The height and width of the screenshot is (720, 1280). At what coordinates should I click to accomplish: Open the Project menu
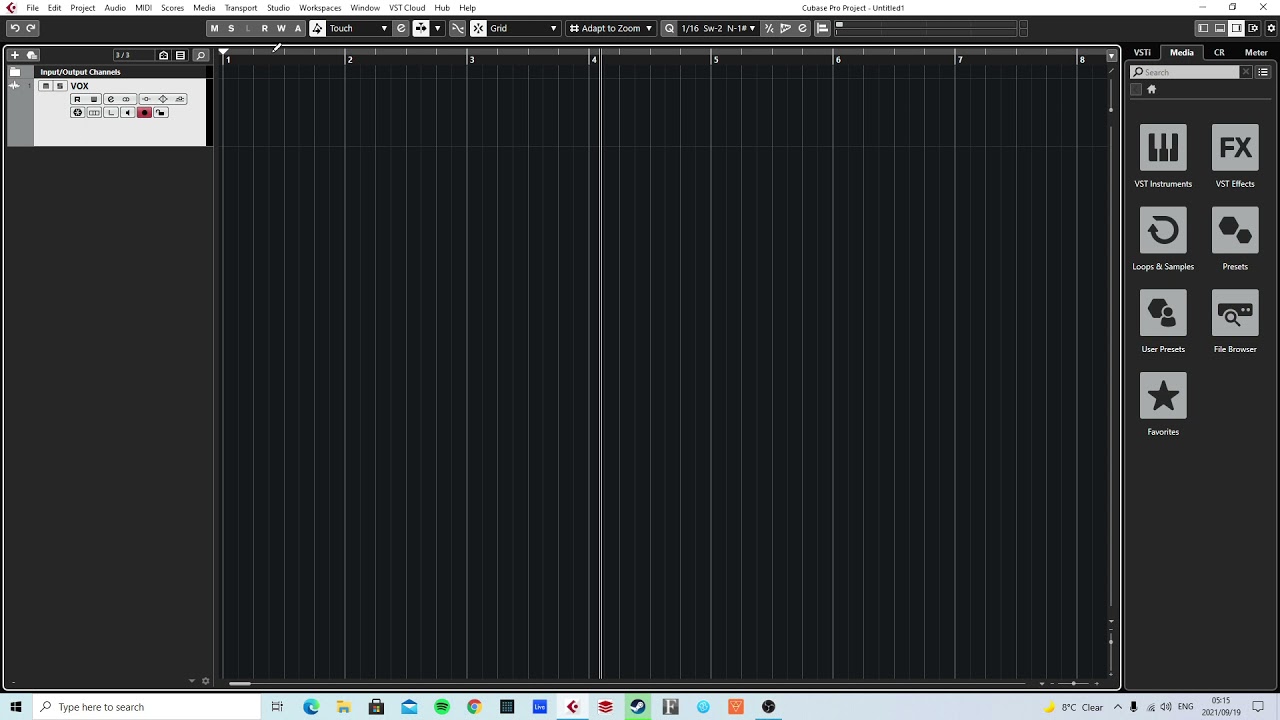[x=83, y=8]
